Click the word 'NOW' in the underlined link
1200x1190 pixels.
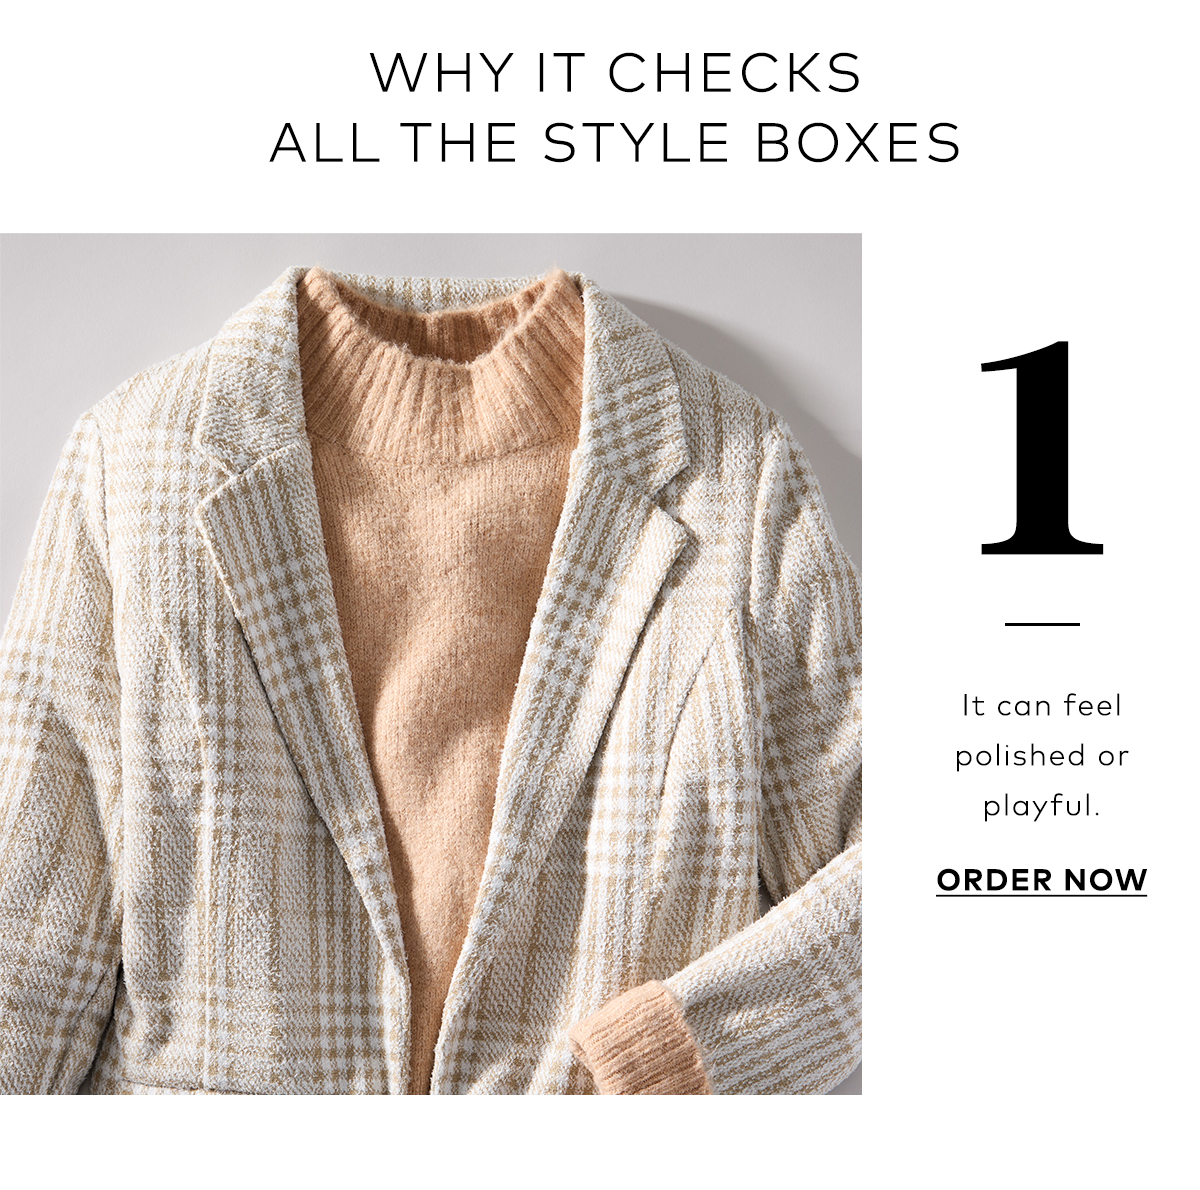[x=1105, y=880]
